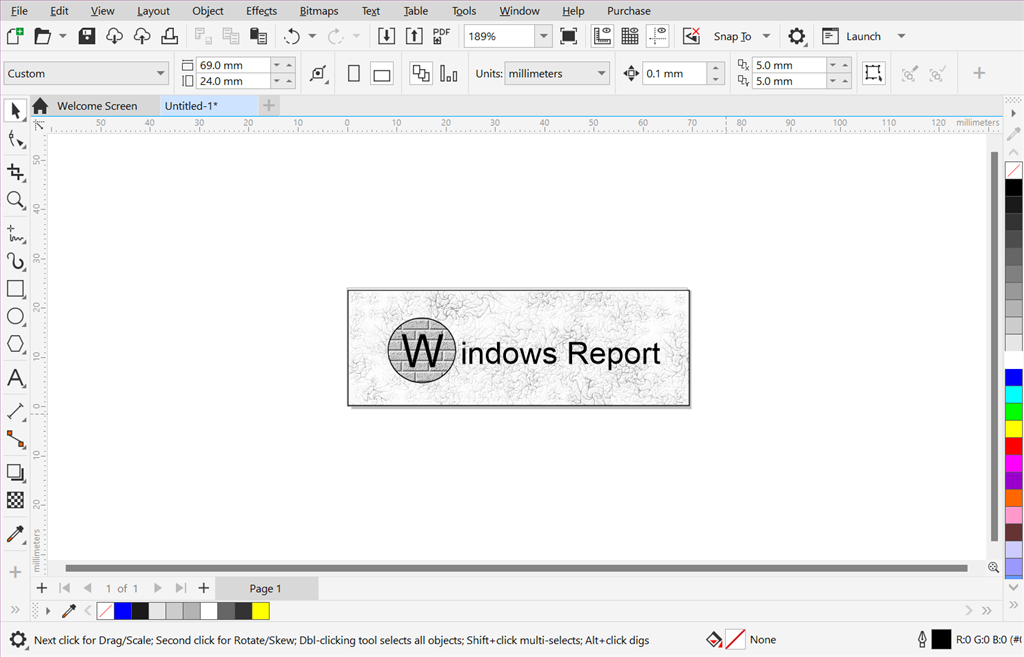The image size is (1024, 657).
Task: Select the Drop Shadow tool
Action: click(x=15, y=472)
